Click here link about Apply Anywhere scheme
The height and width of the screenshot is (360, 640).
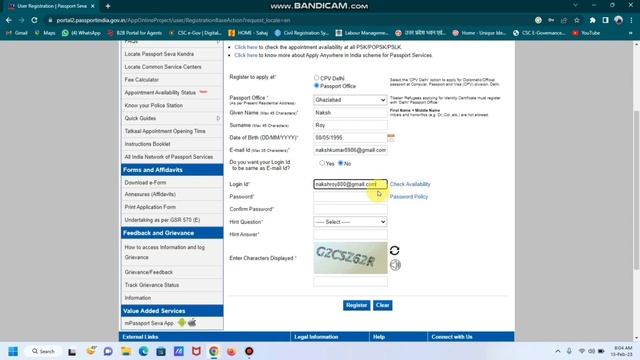pyautogui.click(x=246, y=55)
